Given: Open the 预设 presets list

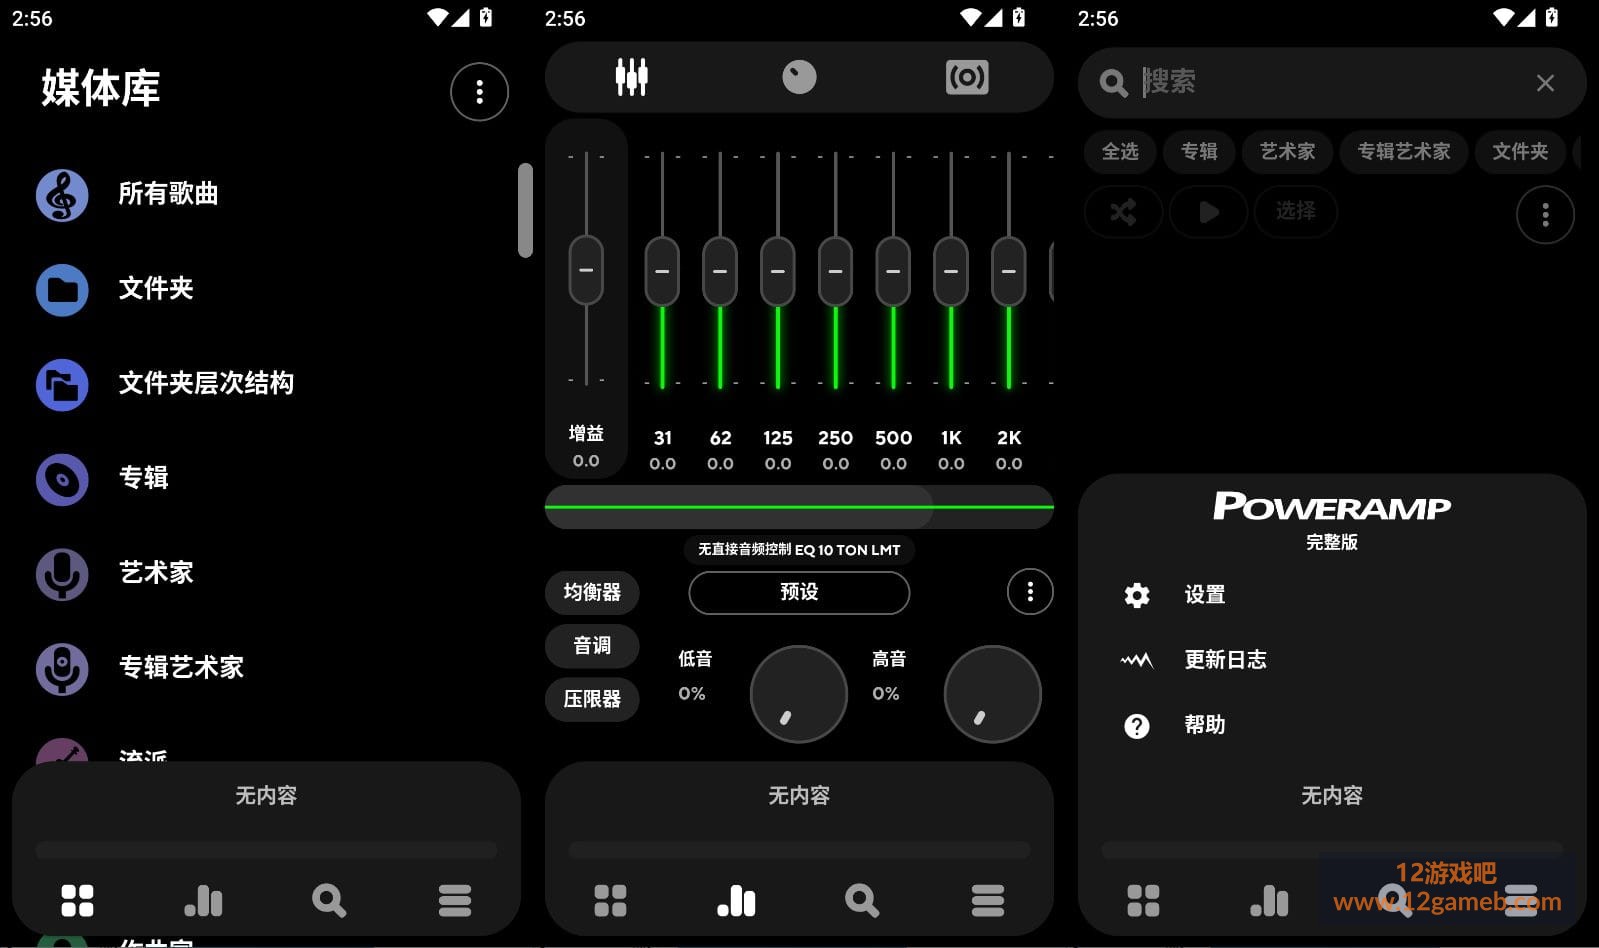Looking at the screenshot, I should click(x=799, y=593).
